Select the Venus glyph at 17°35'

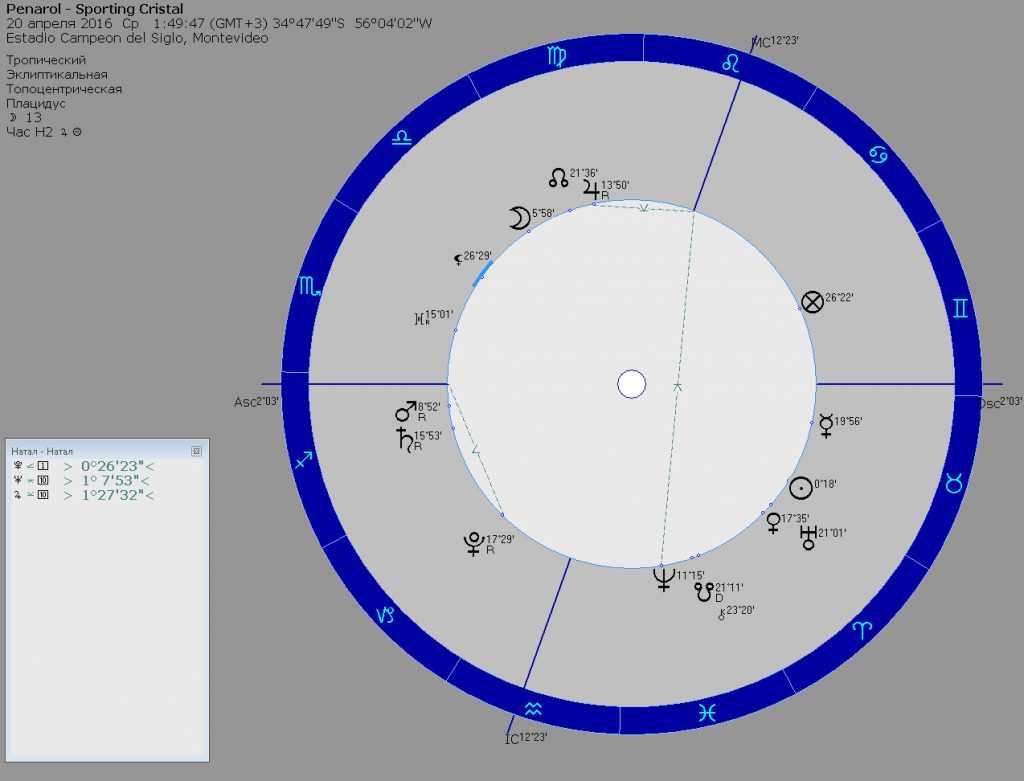773,523
